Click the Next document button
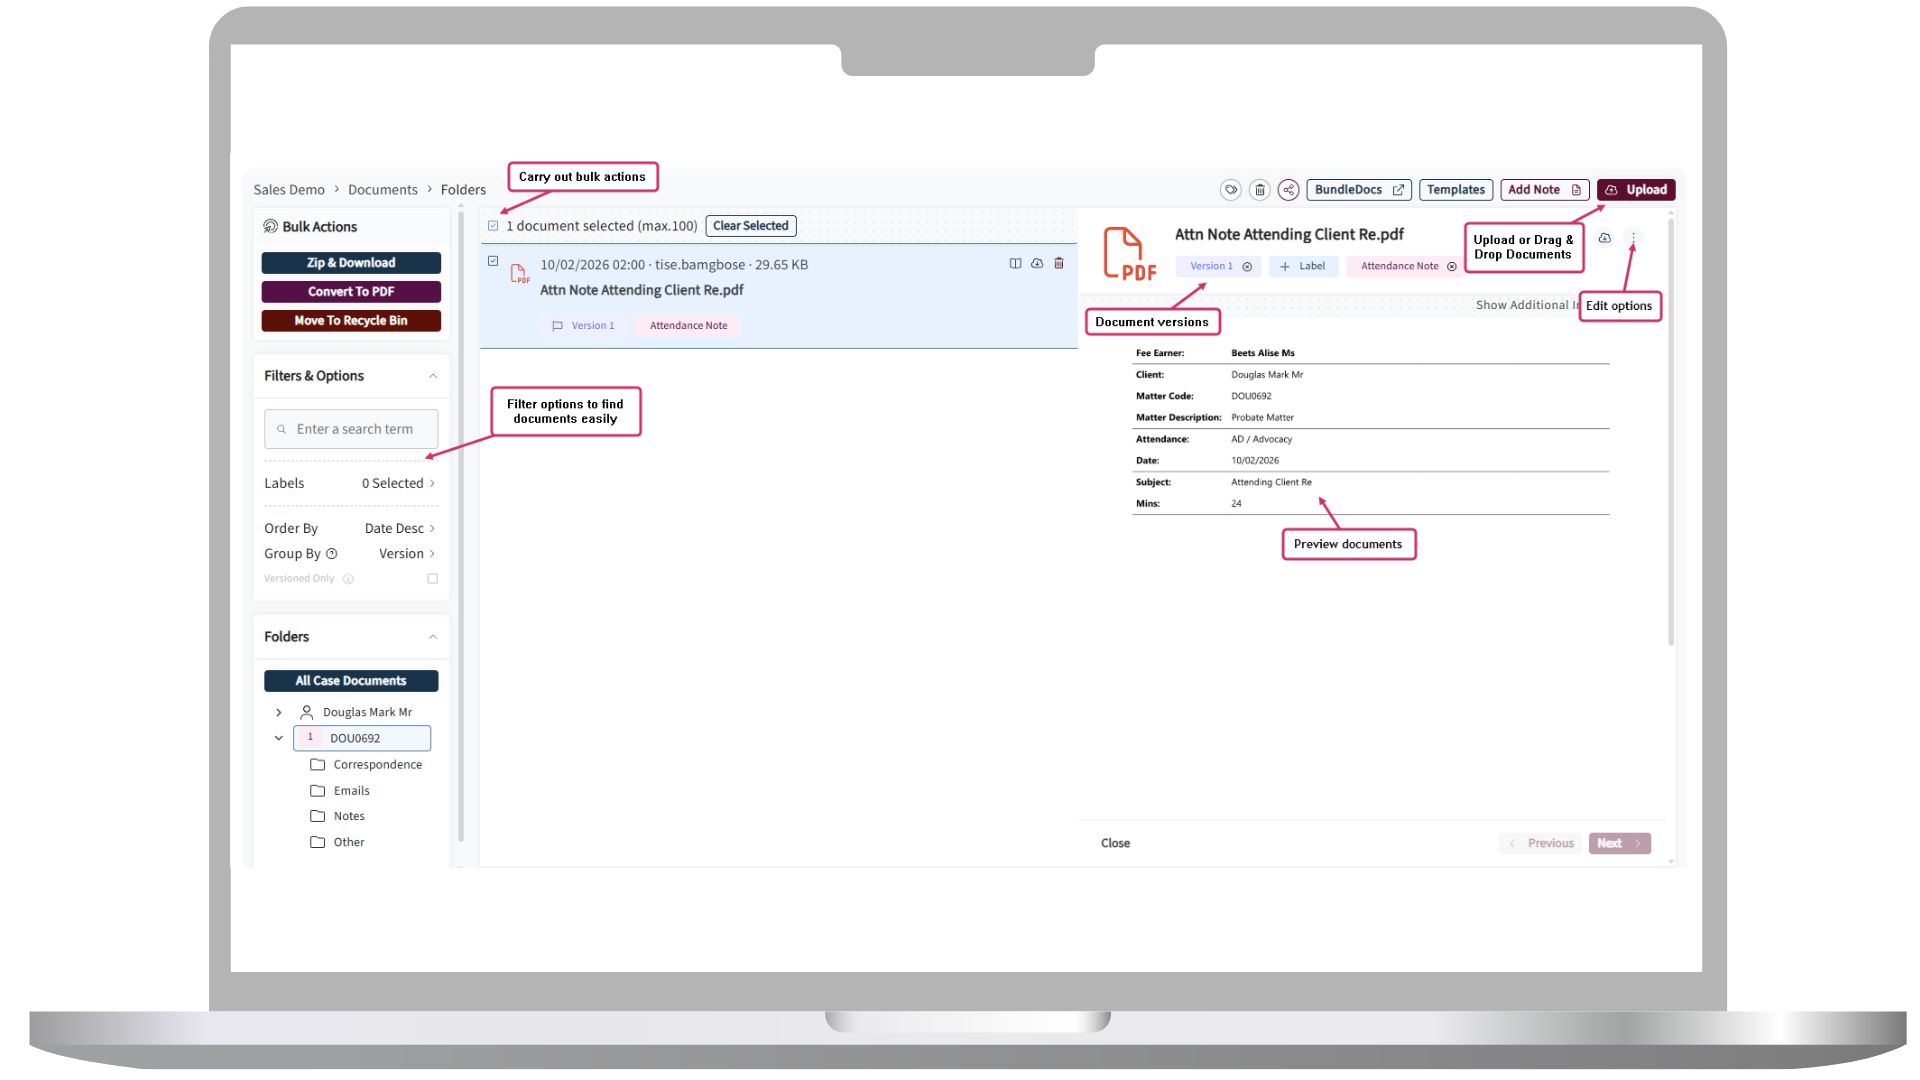This screenshot has width=1920, height=1080. 1620,844
